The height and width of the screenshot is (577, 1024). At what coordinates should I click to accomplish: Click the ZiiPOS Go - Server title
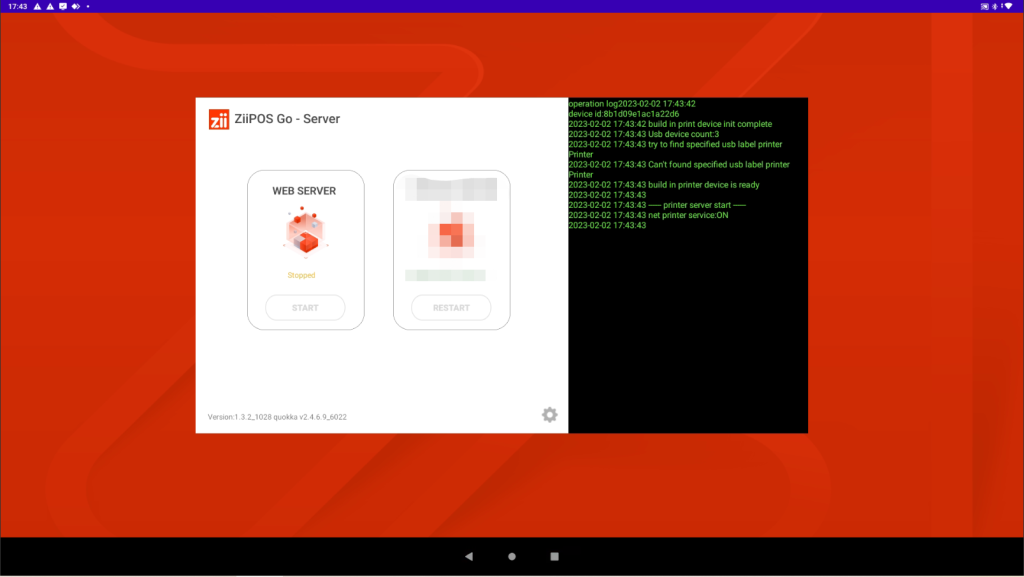[x=288, y=119]
